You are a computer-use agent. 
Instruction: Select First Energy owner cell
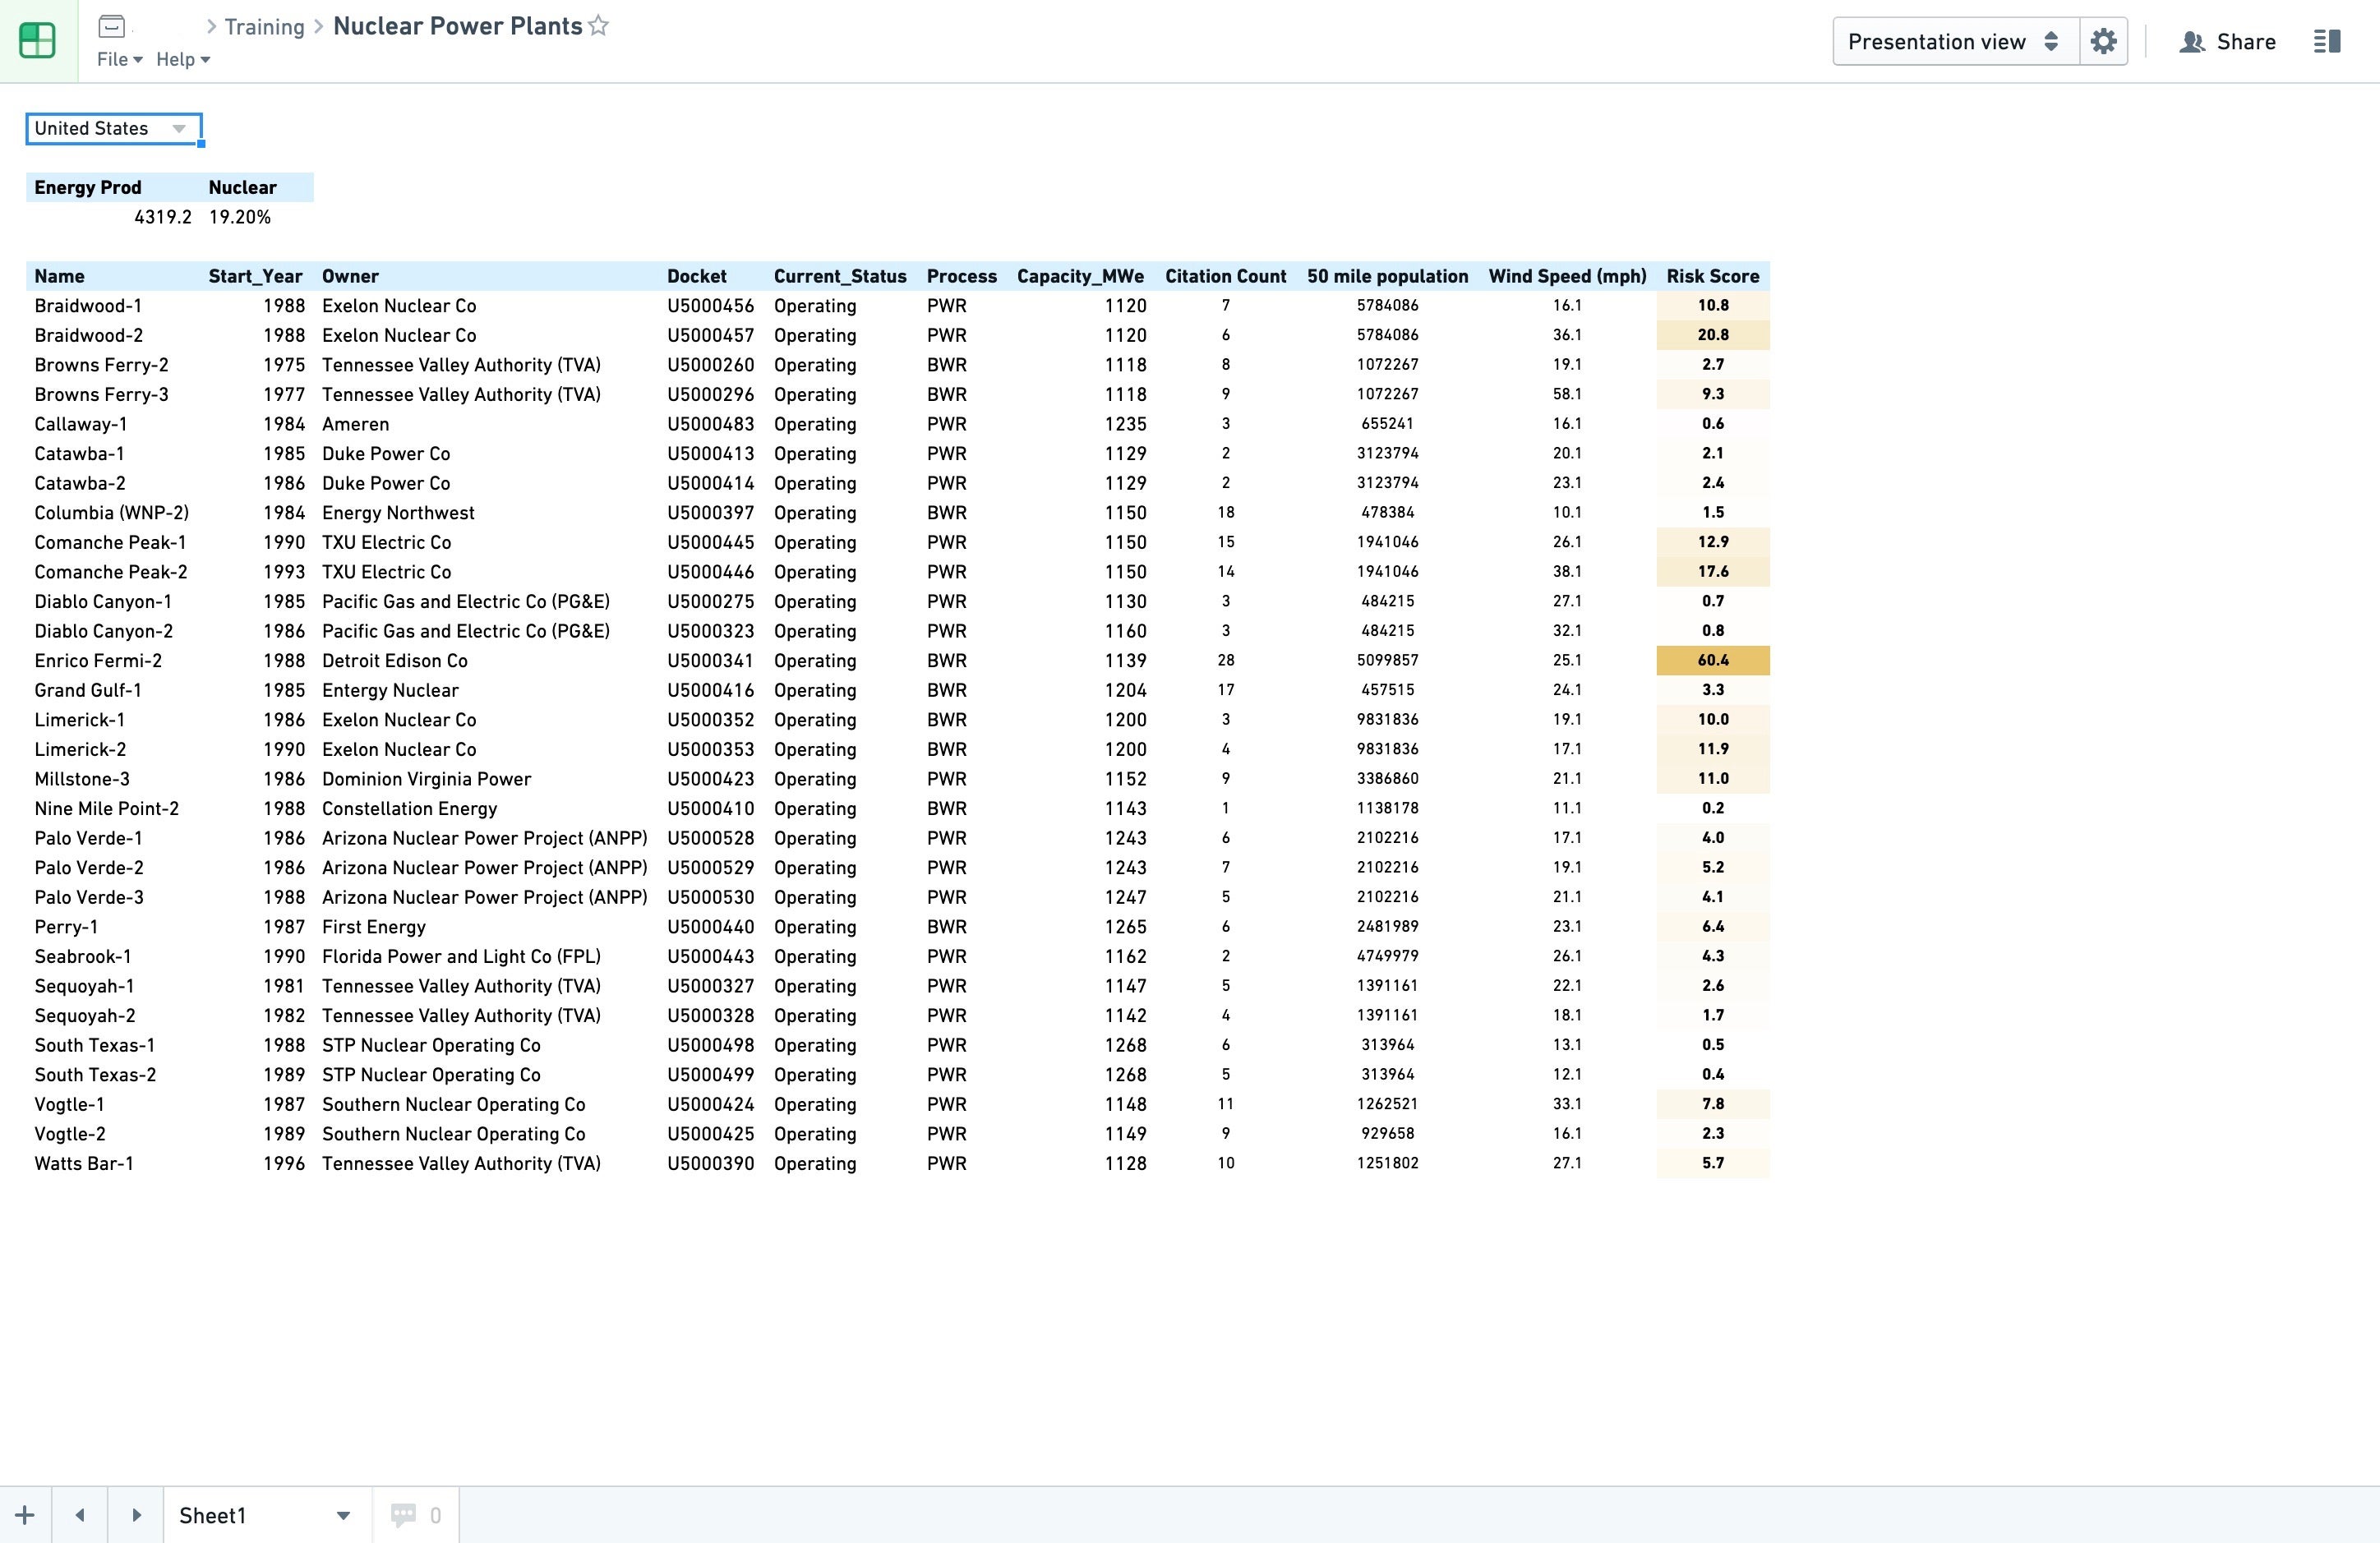coord(374,926)
